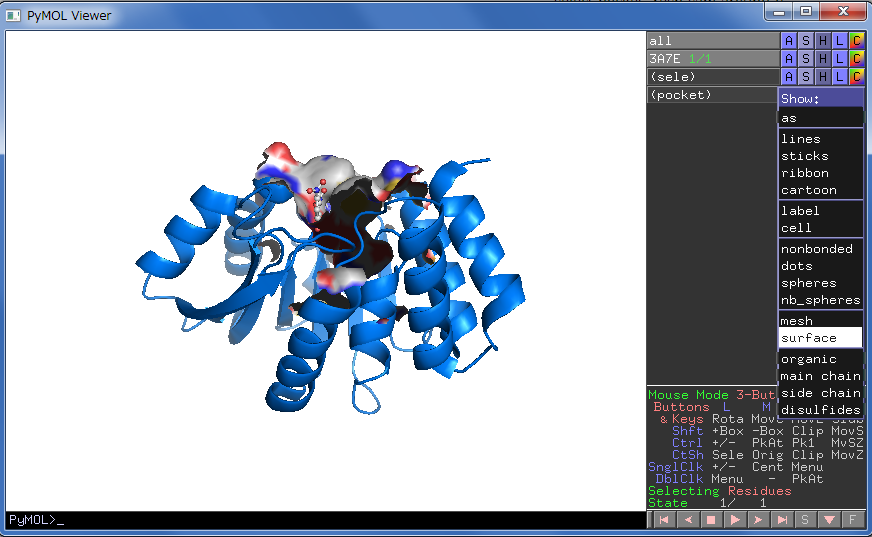Open the Color swatch for 'all' row

856,41
